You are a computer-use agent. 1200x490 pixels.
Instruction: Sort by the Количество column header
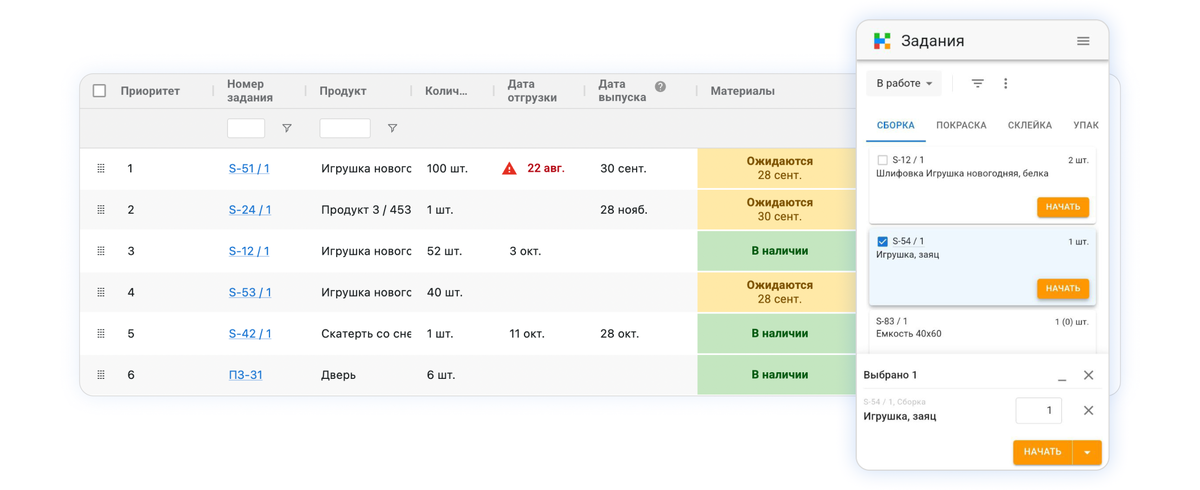pyautogui.click(x=446, y=91)
